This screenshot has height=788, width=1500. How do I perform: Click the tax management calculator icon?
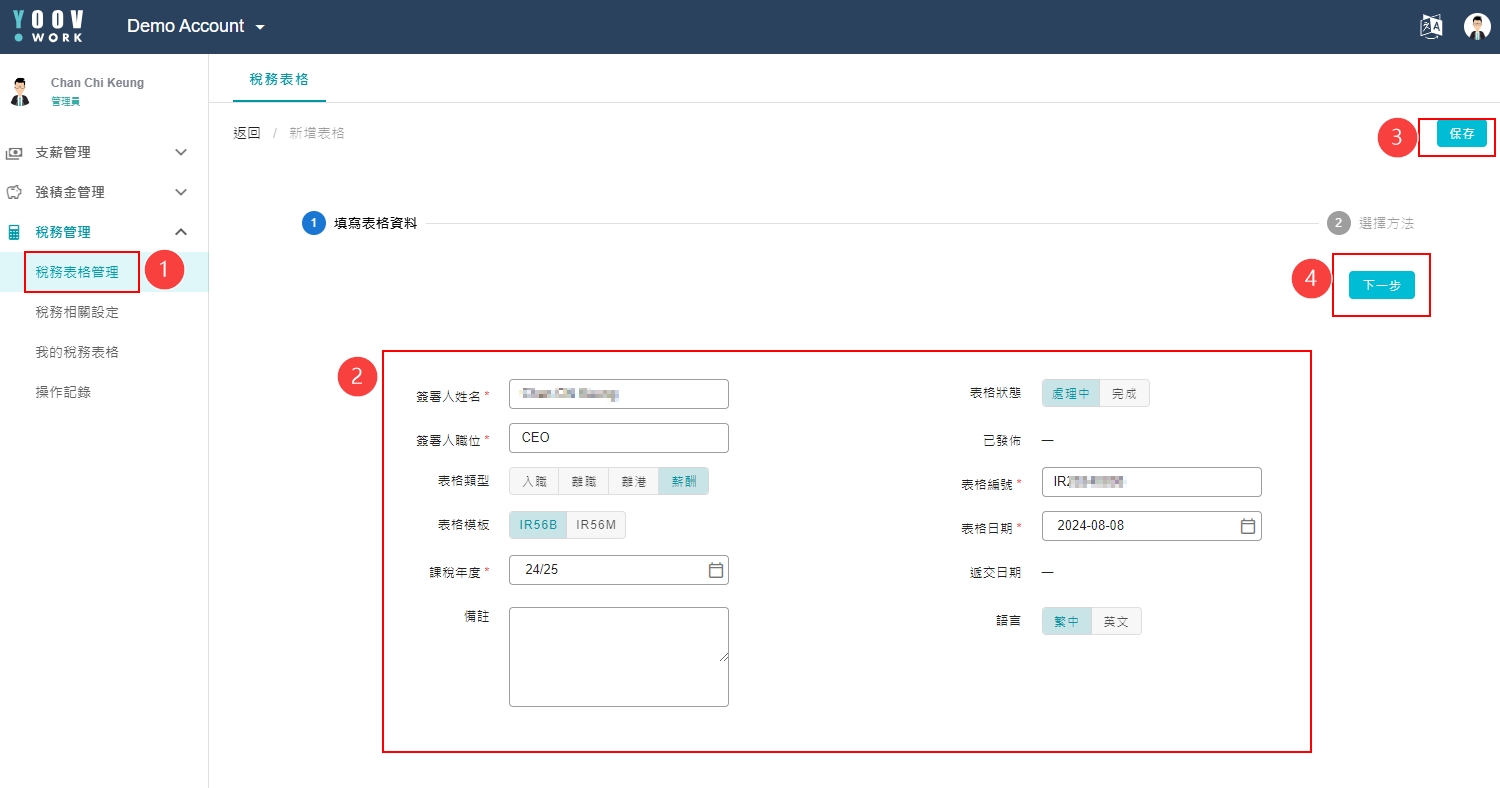point(14,232)
